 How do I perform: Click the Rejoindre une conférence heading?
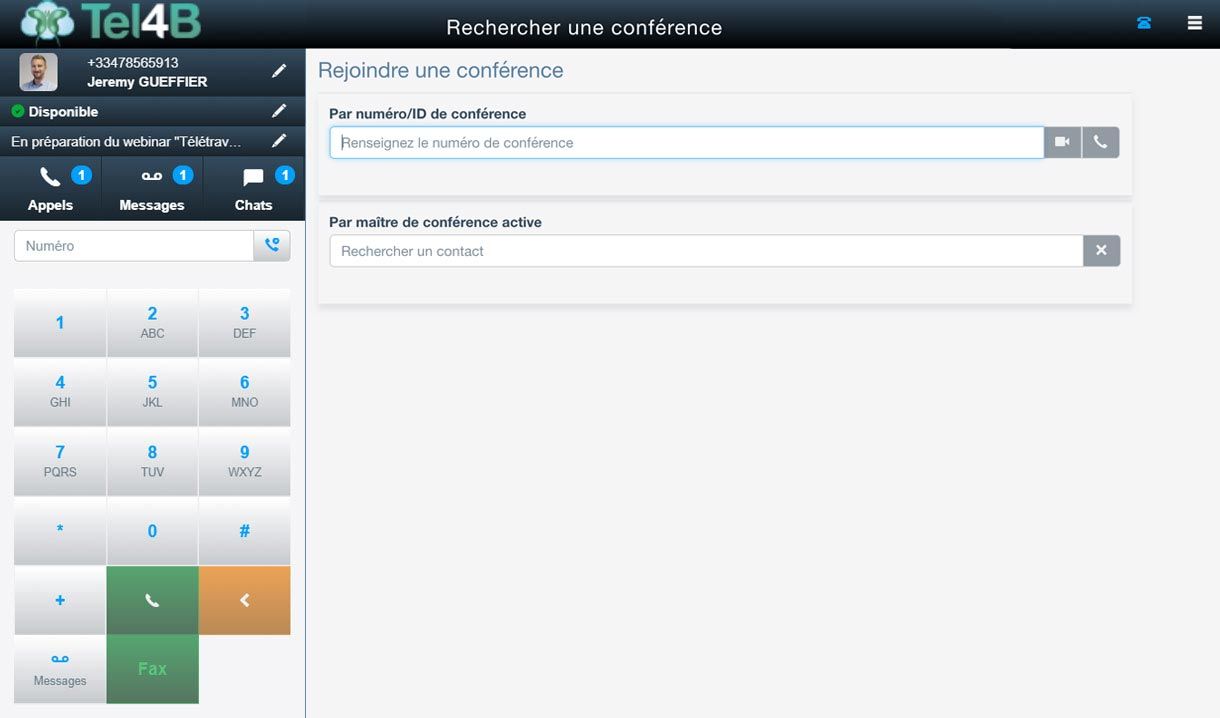(x=441, y=71)
